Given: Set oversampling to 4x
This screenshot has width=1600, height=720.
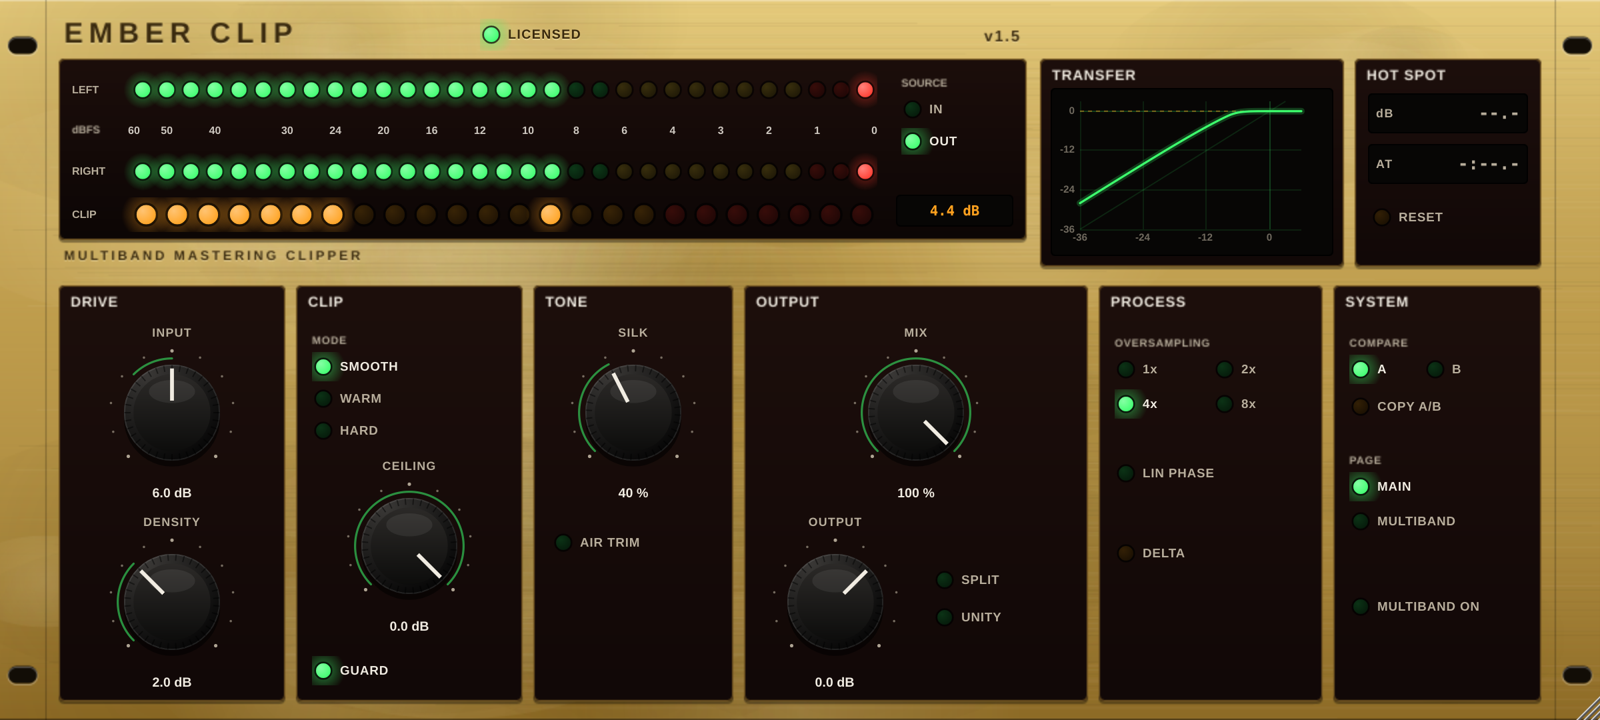Looking at the screenshot, I should pyautogui.click(x=1138, y=404).
